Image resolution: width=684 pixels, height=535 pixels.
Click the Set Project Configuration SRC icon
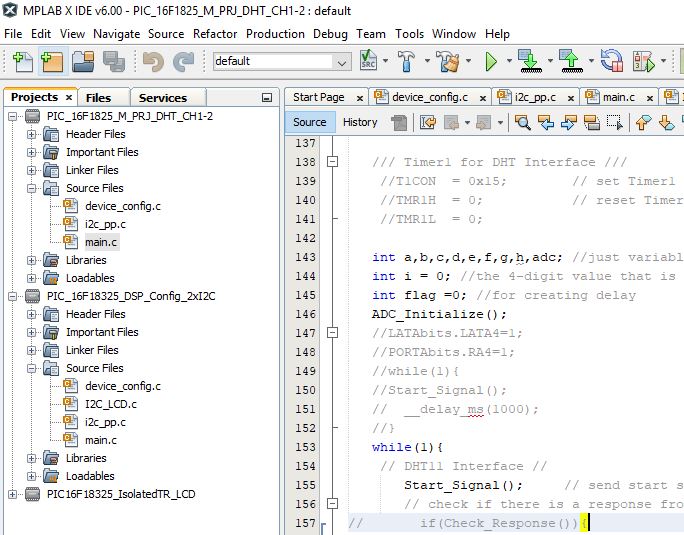pyautogui.click(x=369, y=61)
